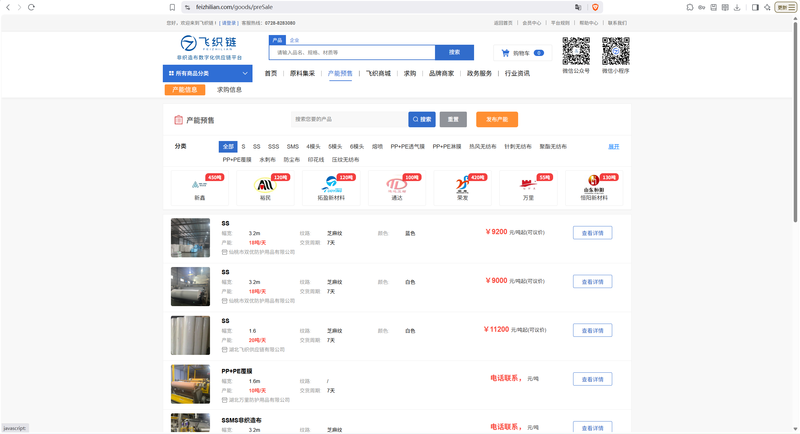Switch search scope to enterprise tab
Viewport: 800px width, 434px height.
tap(294, 40)
